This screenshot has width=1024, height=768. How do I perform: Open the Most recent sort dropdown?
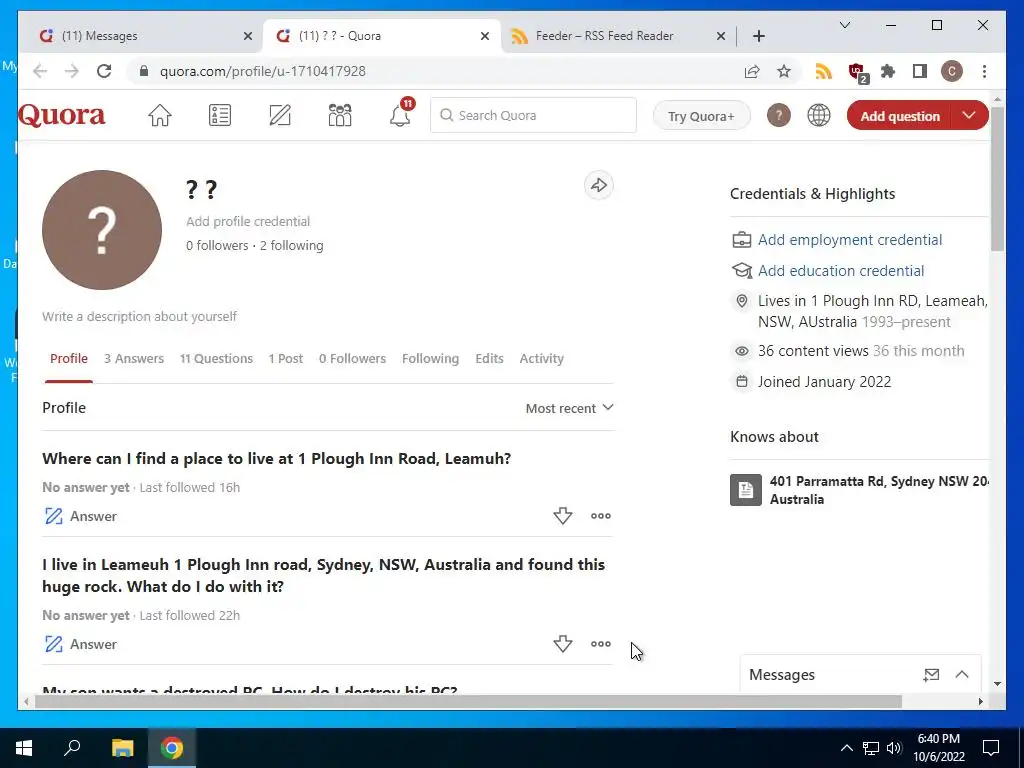click(569, 408)
